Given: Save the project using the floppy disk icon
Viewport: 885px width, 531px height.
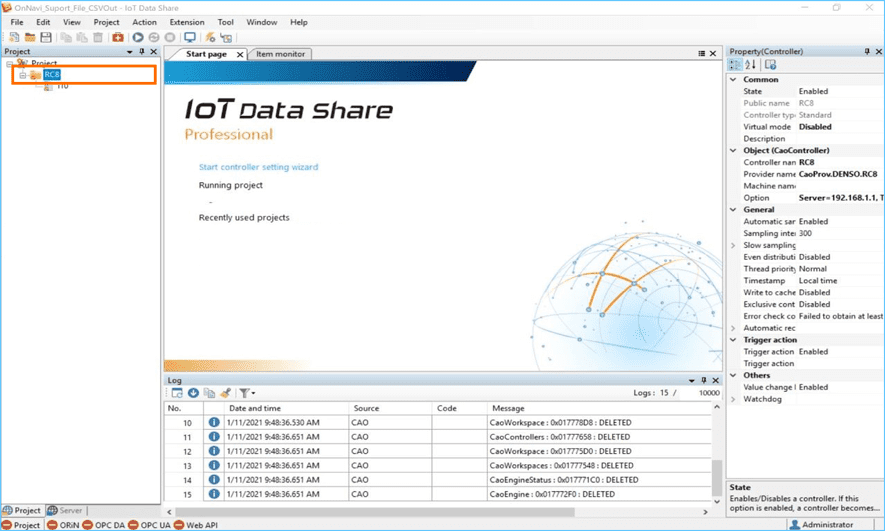Looking at the screenshot, I should click(x=46, y=37).
